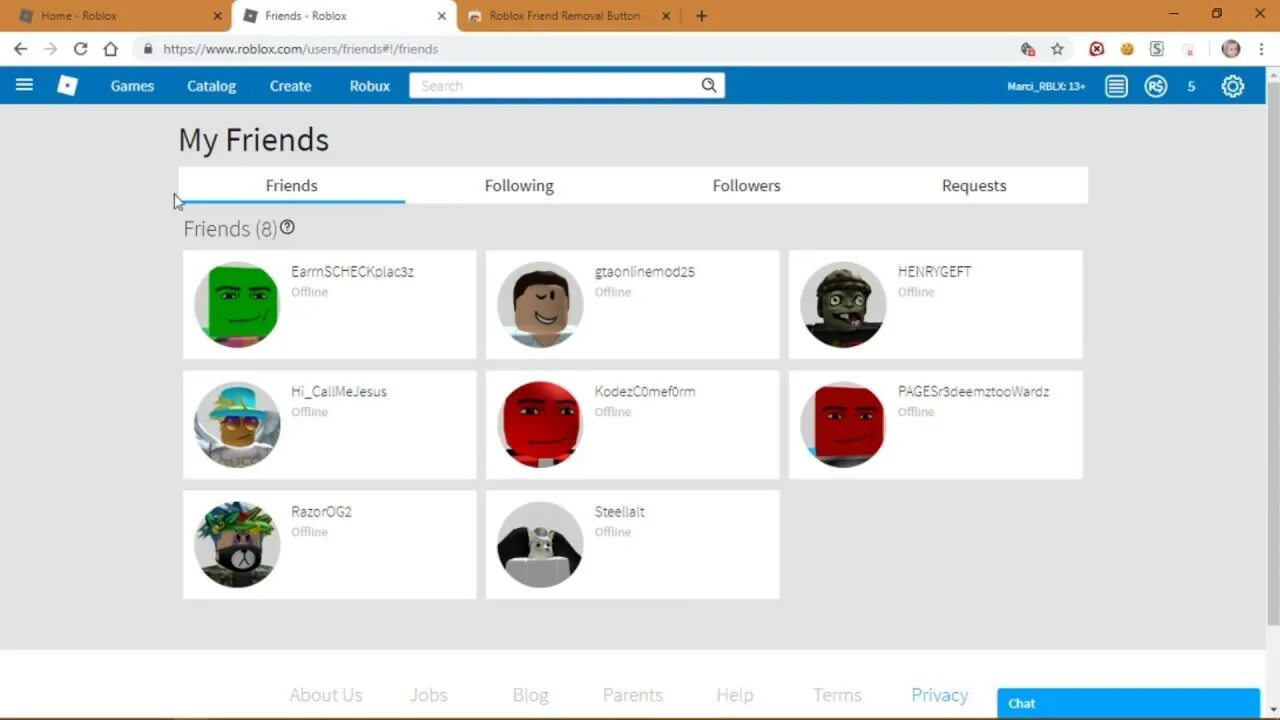
Task: Click the browser address bar URL
Action: point(300,48)
